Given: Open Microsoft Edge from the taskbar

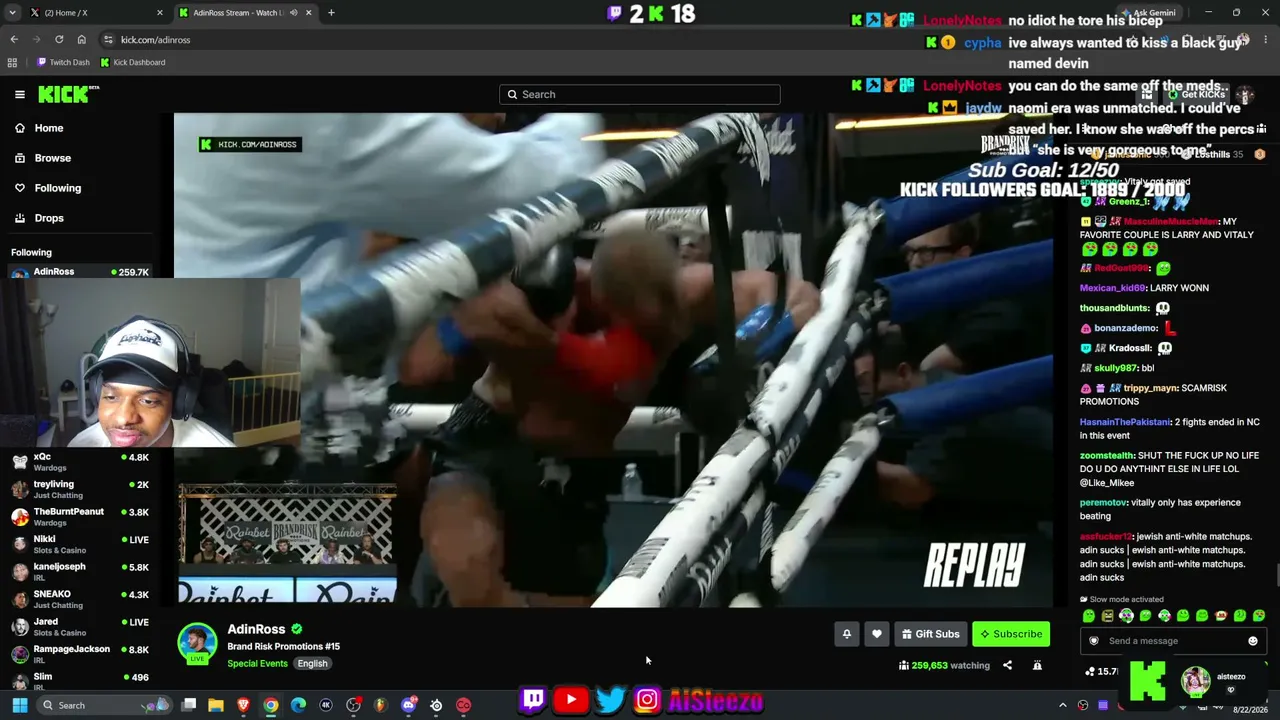Looking at the screenshot, I should (x=298, y=705).
